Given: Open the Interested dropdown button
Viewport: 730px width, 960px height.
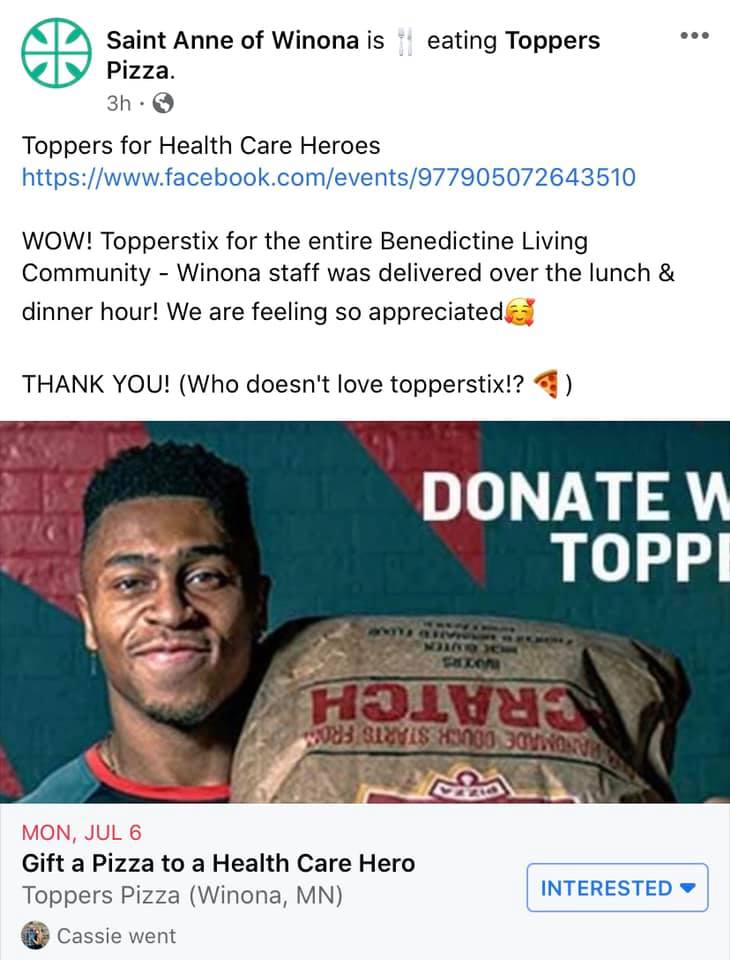Looking at the screenshot, I should (617, 887).
